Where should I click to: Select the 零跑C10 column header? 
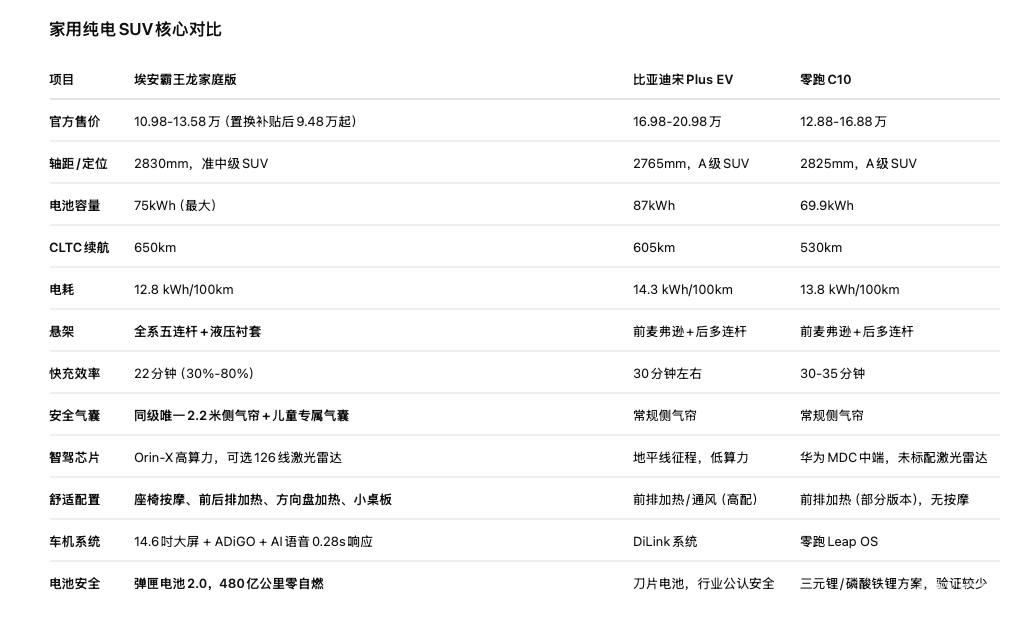click(x=826, y=80)
